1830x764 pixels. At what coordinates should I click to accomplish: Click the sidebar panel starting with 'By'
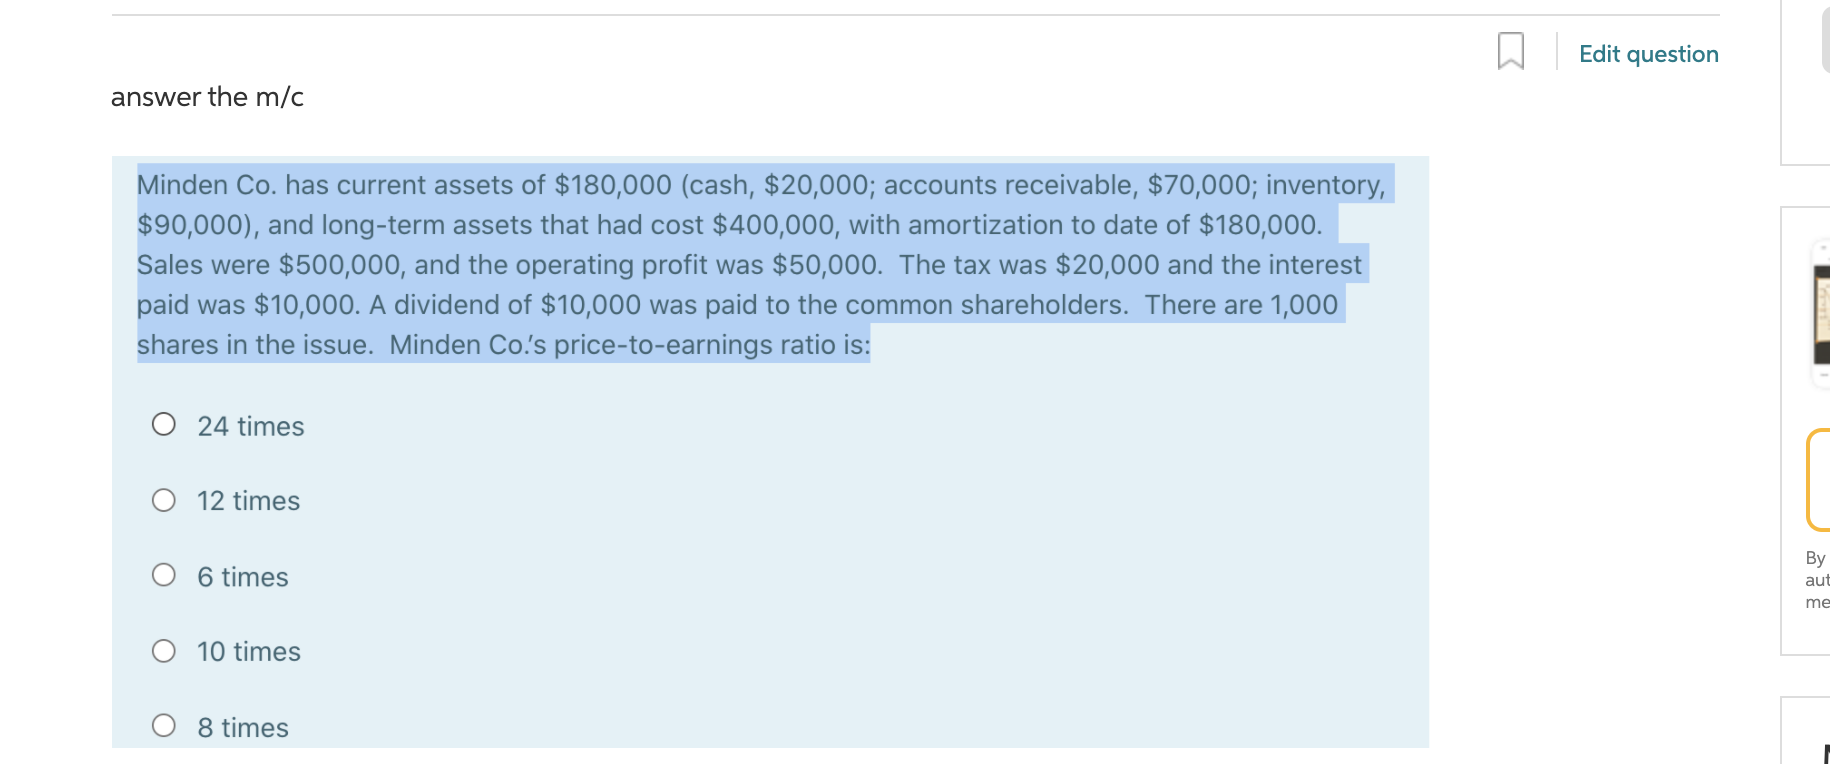(1816, 580)
